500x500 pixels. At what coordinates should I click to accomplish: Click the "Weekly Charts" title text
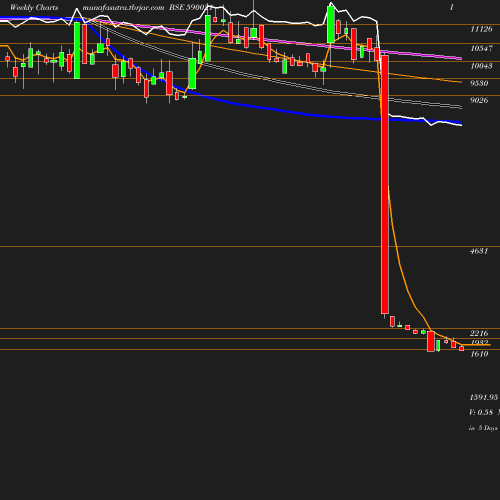34,7
